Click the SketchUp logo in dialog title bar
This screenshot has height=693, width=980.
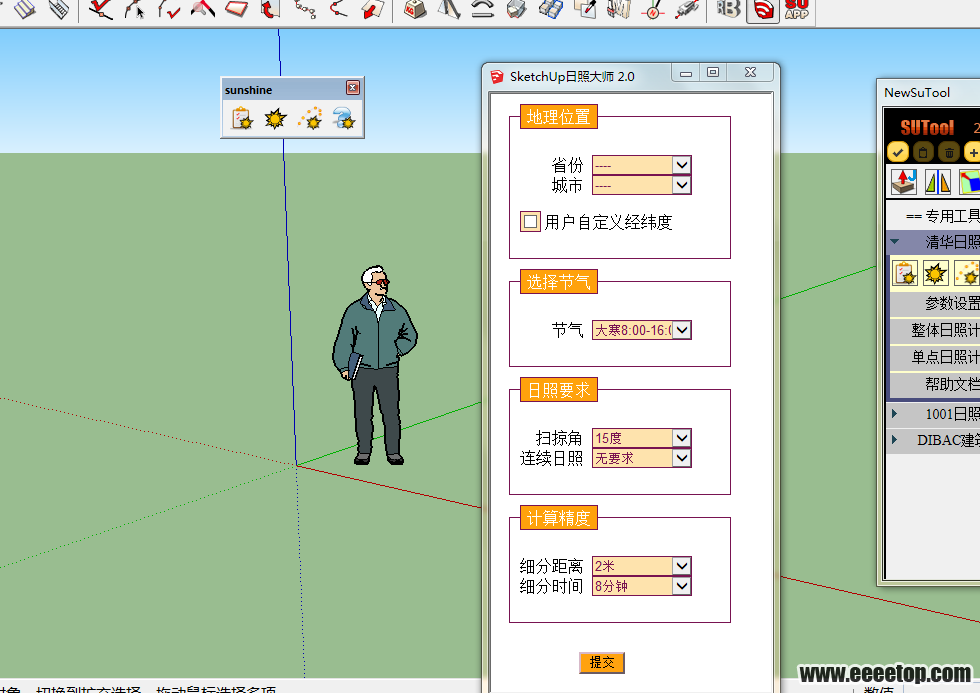click(x=498, y=77)
